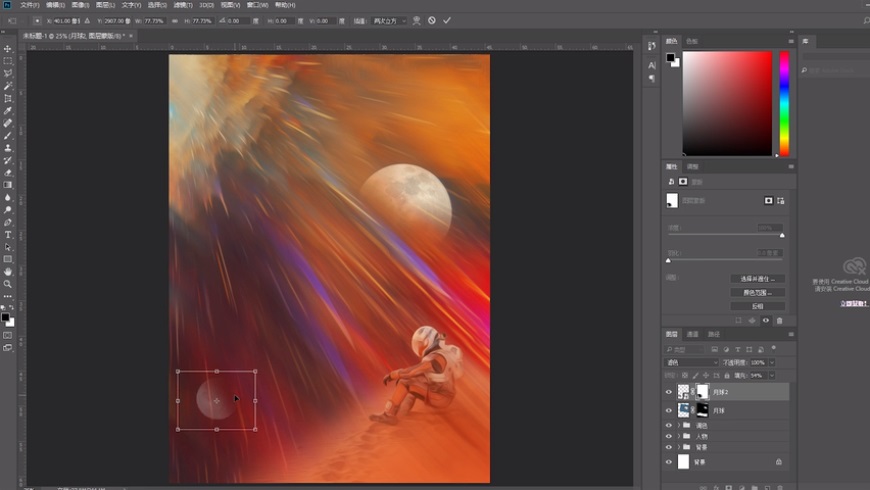
Task: Click the new group folder icon at Layers bottom
Action: point(754,487)
